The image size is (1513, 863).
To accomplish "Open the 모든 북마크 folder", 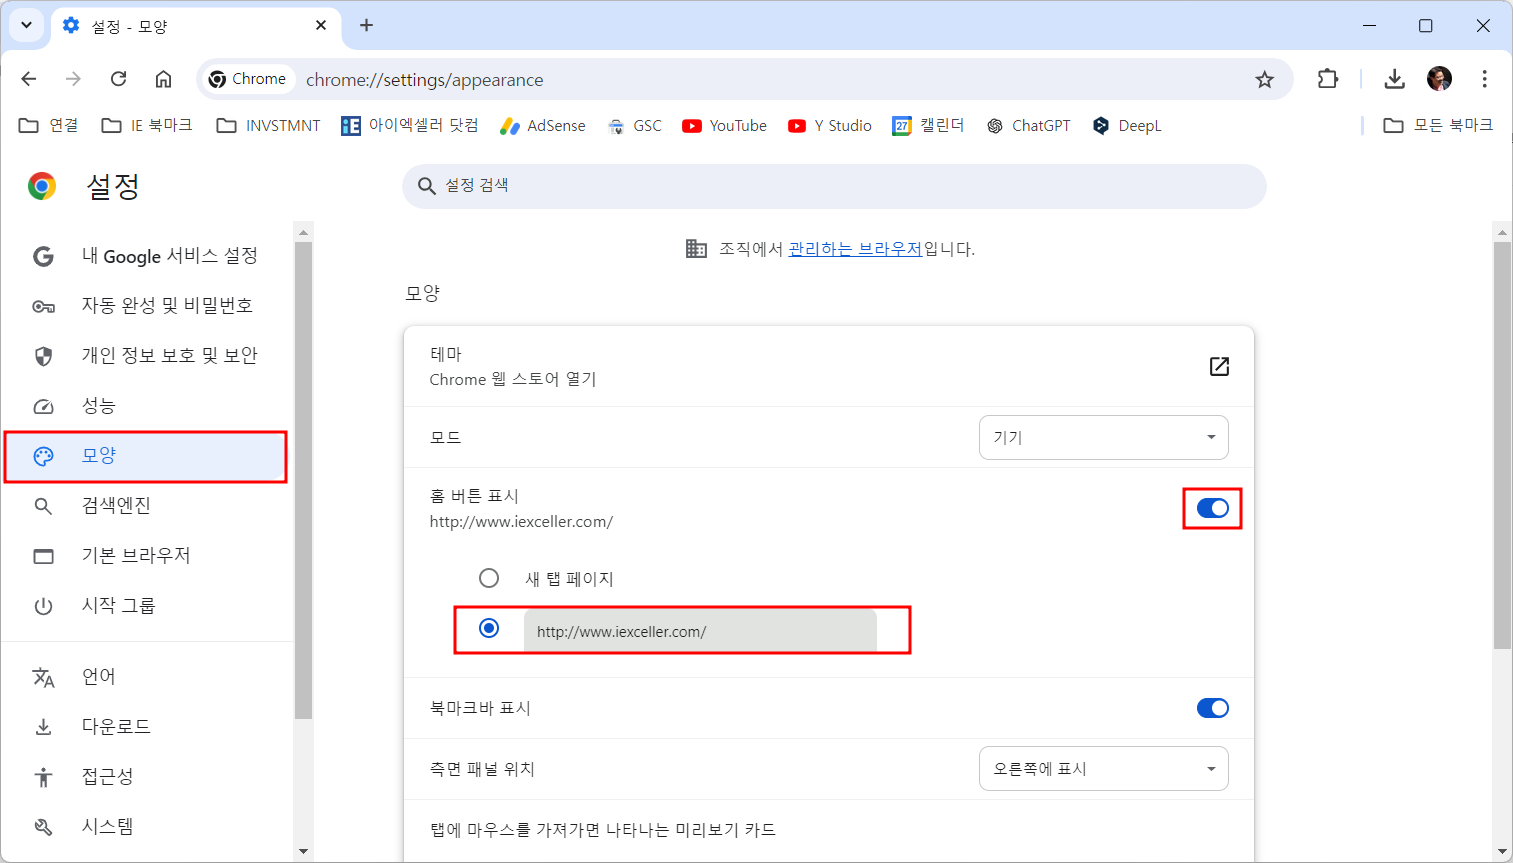I will (1438, 125).
